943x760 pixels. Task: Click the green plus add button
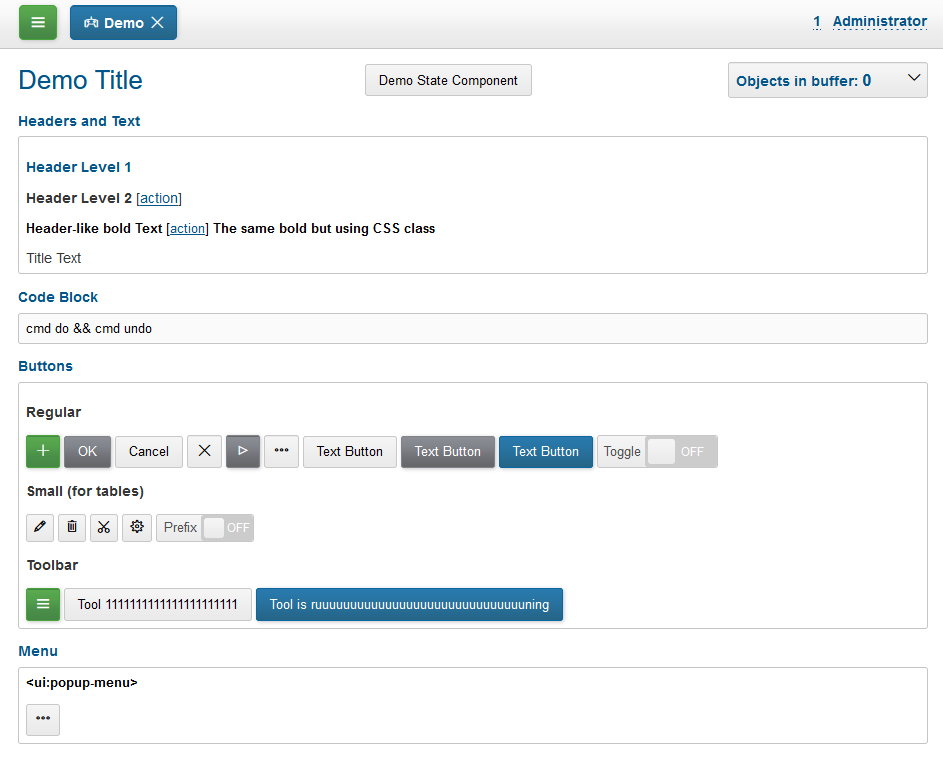pos(43,451)
